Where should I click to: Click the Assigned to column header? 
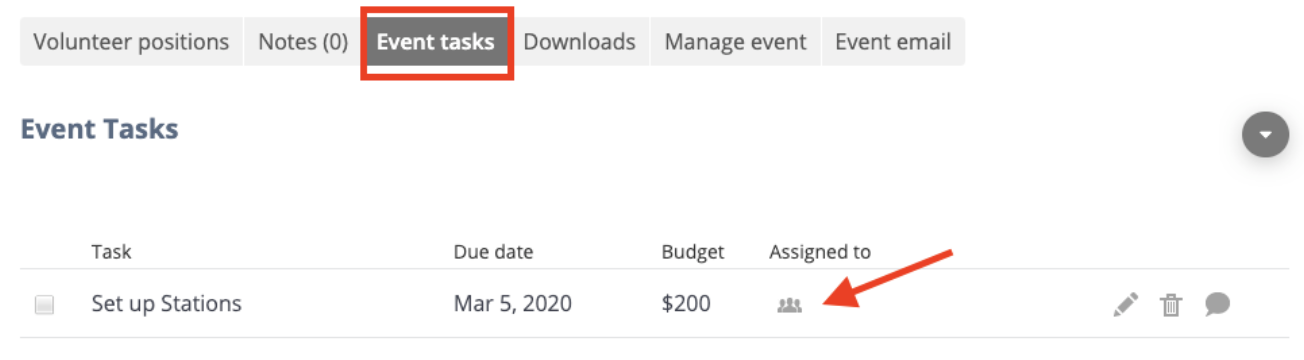(820, 252)
